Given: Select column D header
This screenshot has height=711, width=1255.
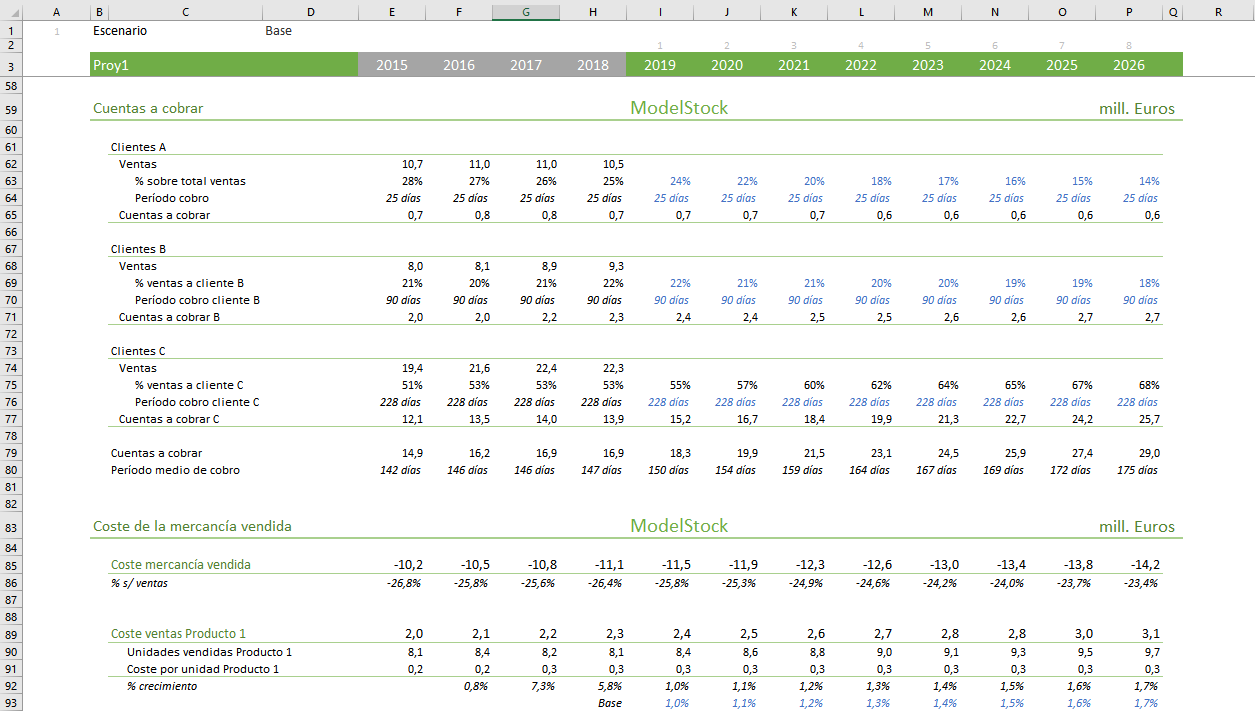Looking at the screenshot, I should (x=310, y=12).
